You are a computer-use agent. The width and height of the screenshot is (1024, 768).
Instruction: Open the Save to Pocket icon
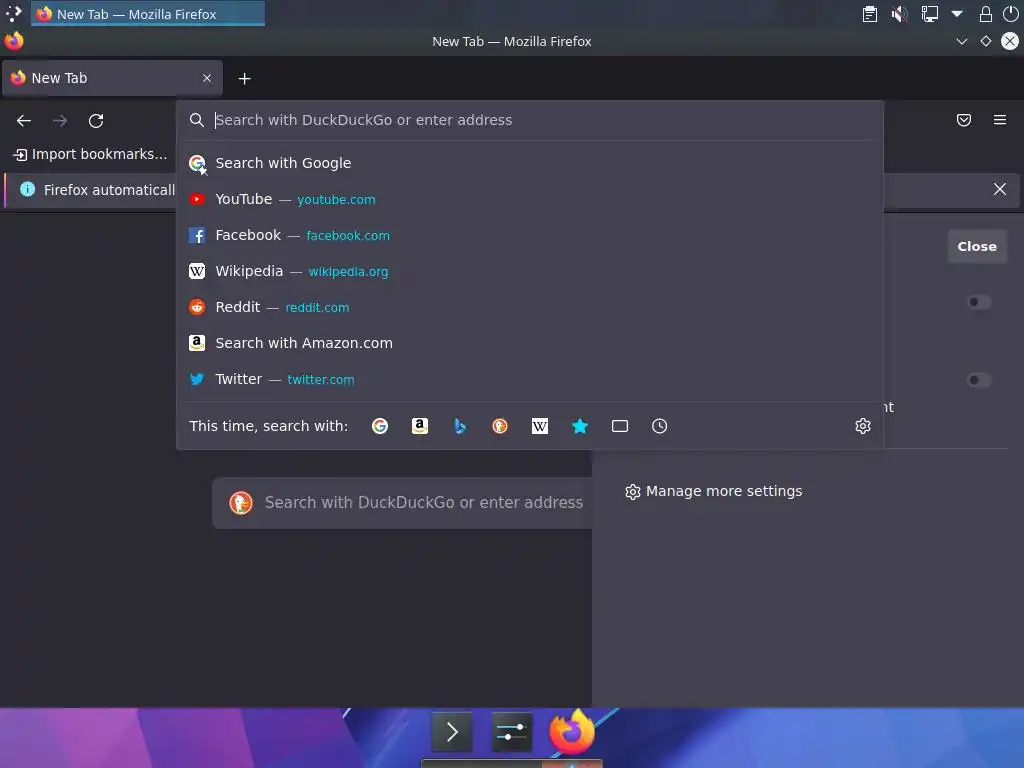(x=964, y=120)
